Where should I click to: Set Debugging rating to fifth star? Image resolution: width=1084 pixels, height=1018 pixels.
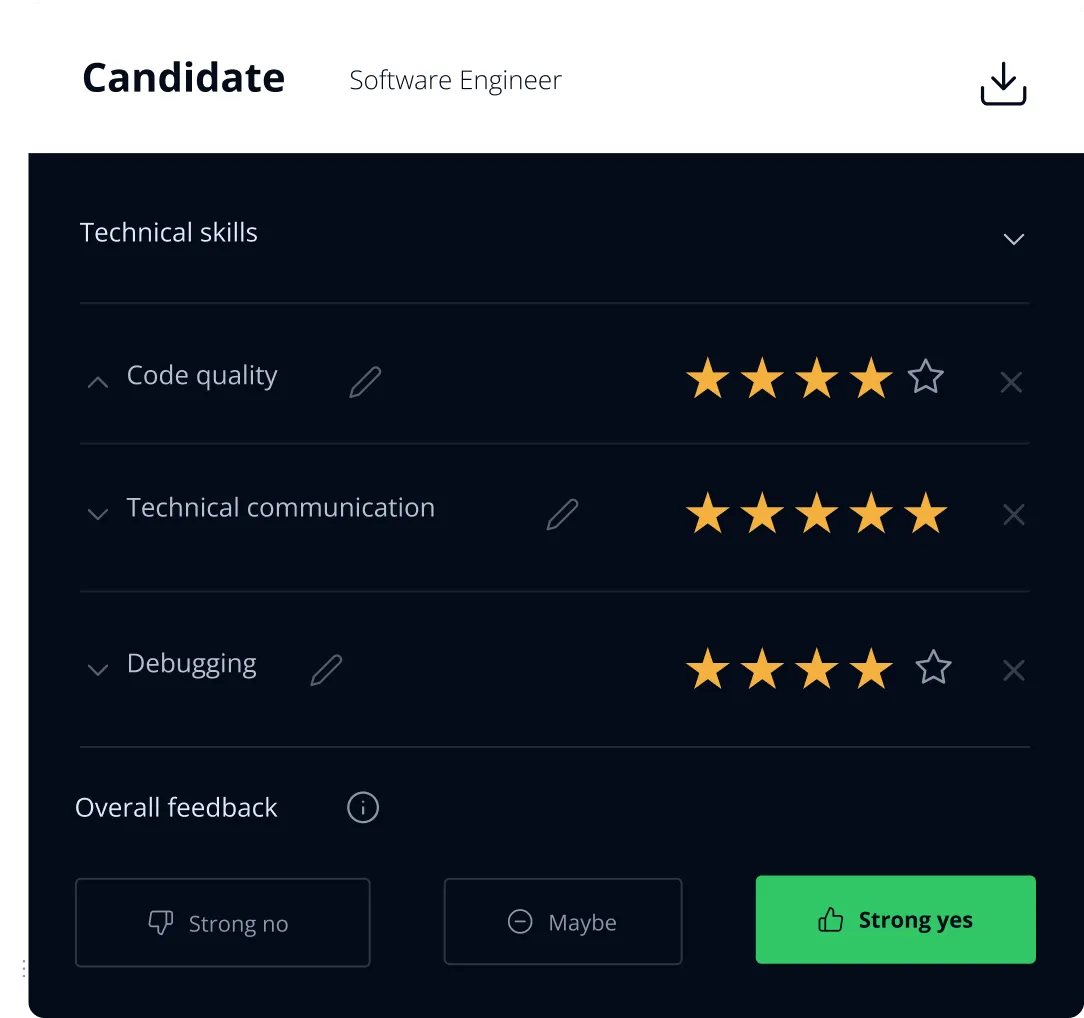933,668
